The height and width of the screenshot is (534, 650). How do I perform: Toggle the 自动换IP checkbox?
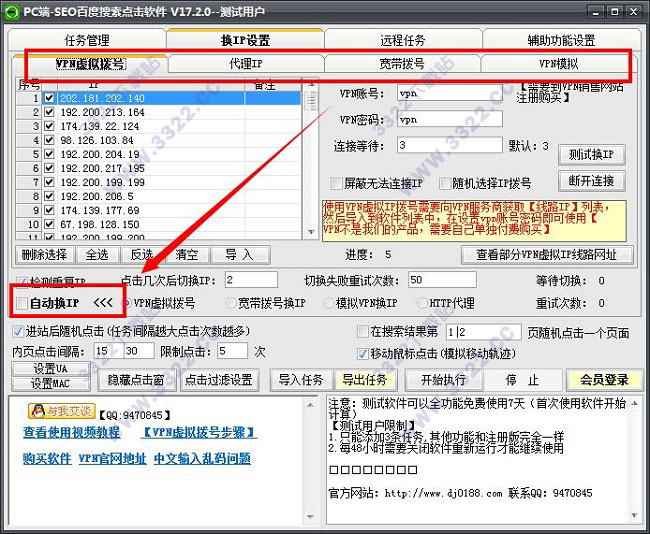click(21, 303)
